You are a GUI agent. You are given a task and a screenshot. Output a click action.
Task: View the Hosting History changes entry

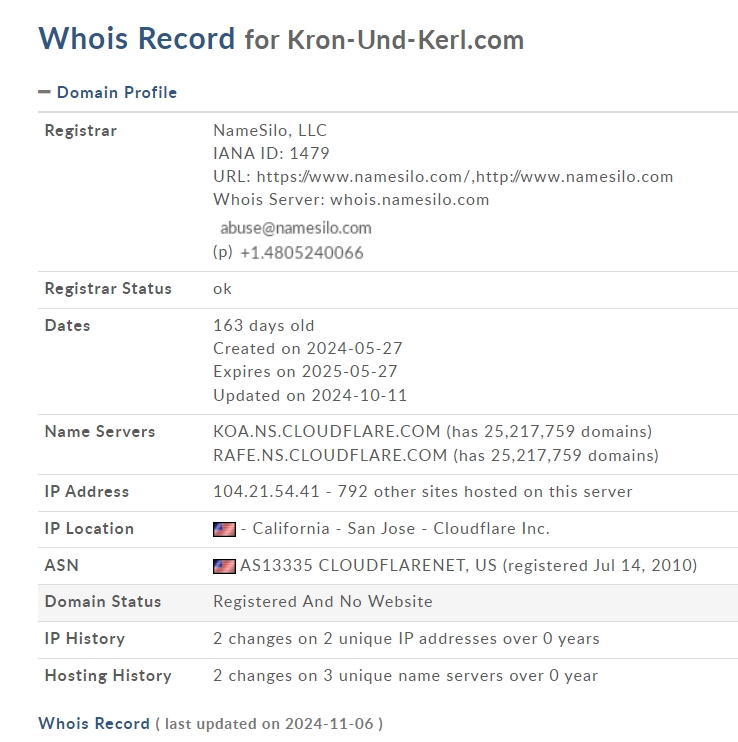click(405, 675)
